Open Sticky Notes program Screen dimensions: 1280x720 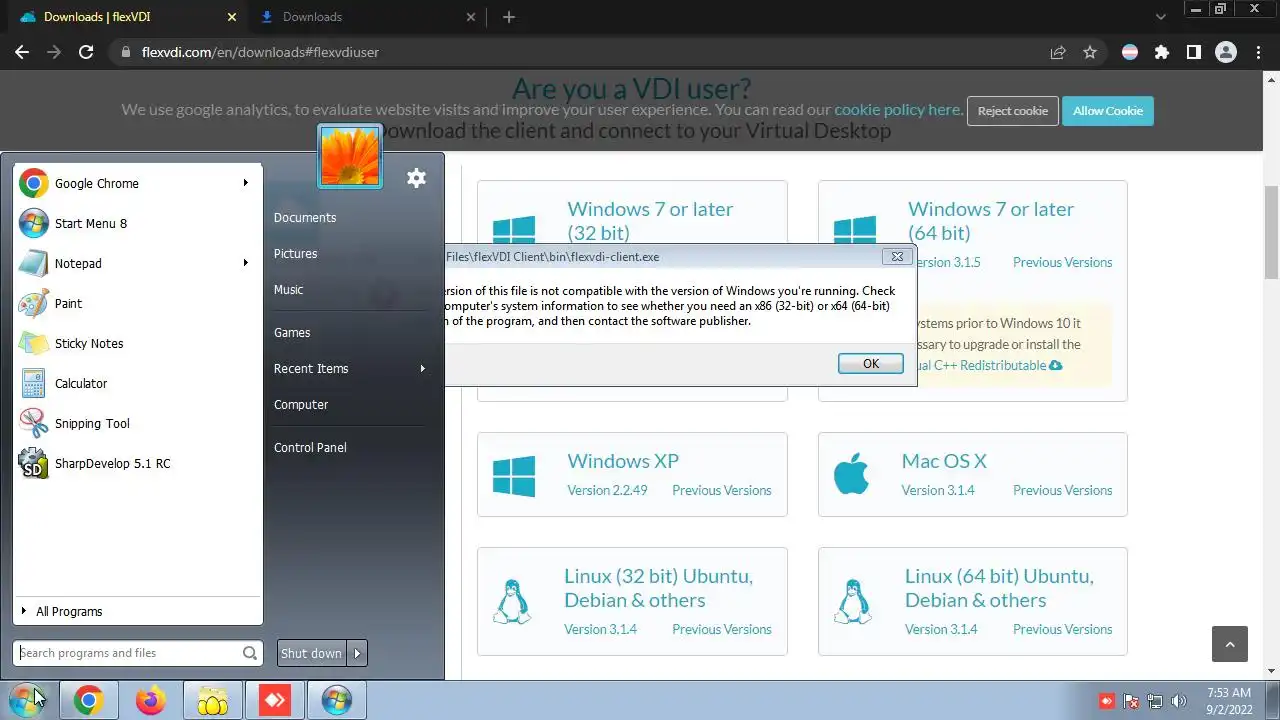(x=138, y=343)
